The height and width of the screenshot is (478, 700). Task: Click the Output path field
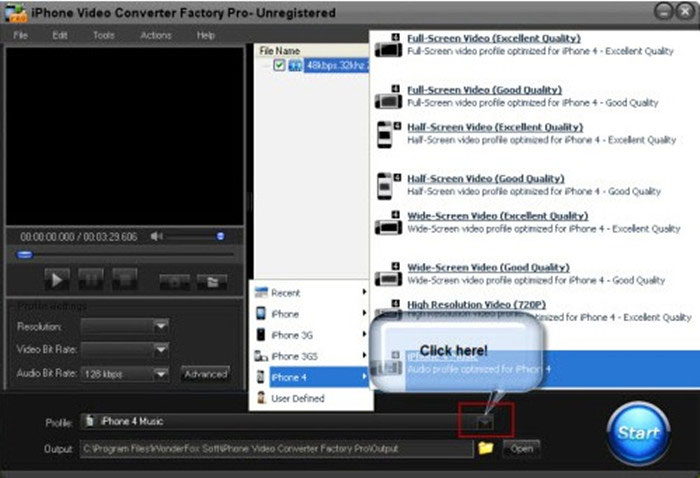tap(276, 449)
